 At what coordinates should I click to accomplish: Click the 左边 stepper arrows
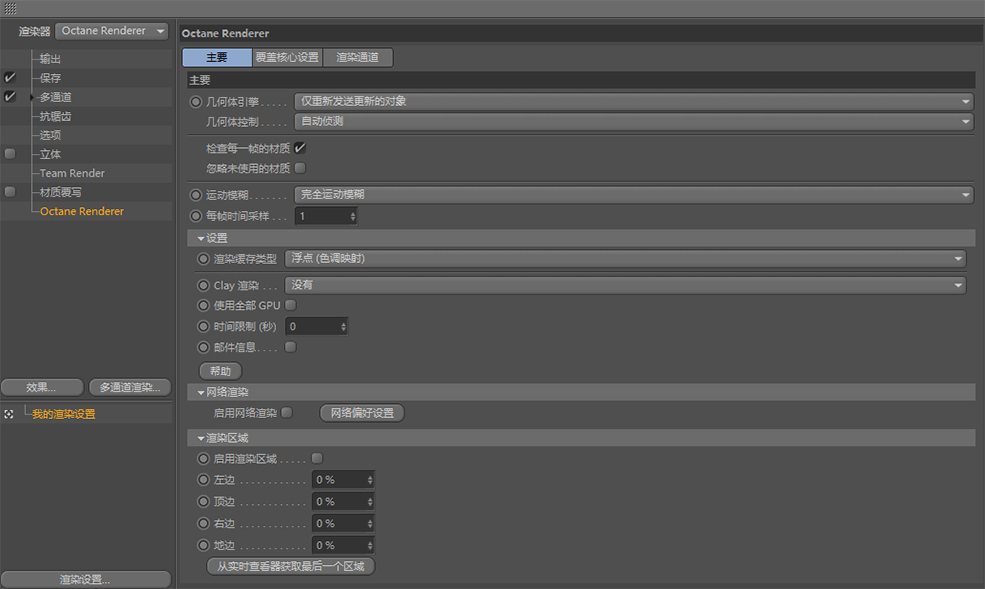click(370, 480)
